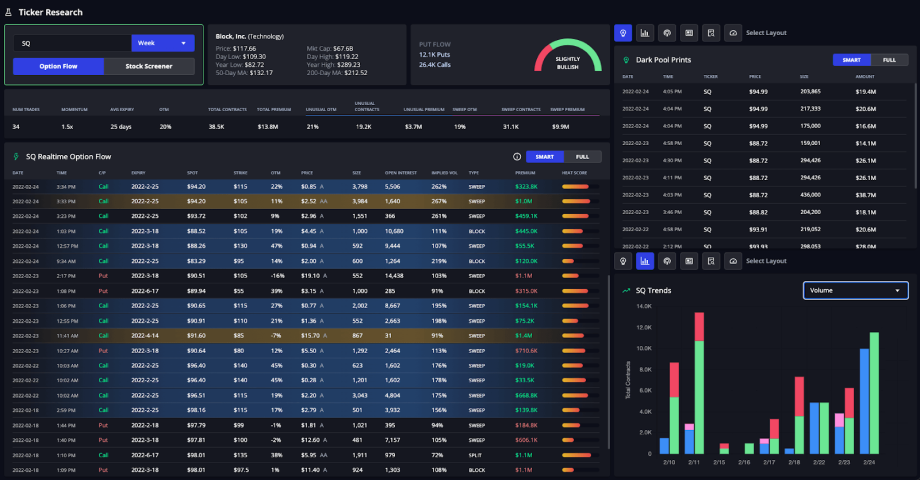
Task: Click the 217,333 dark pool size value
Action: pyautogui.click(x=810, y=109)
